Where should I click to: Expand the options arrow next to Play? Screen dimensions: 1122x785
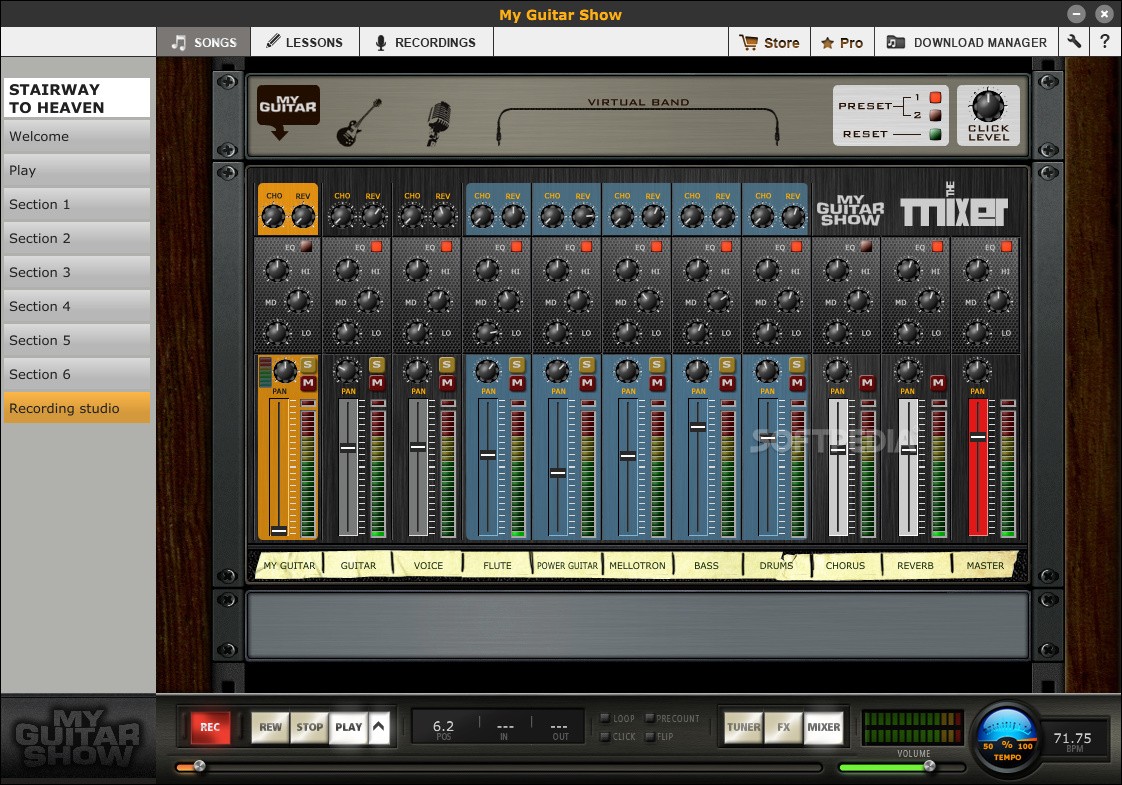click(x=379, y=727)
